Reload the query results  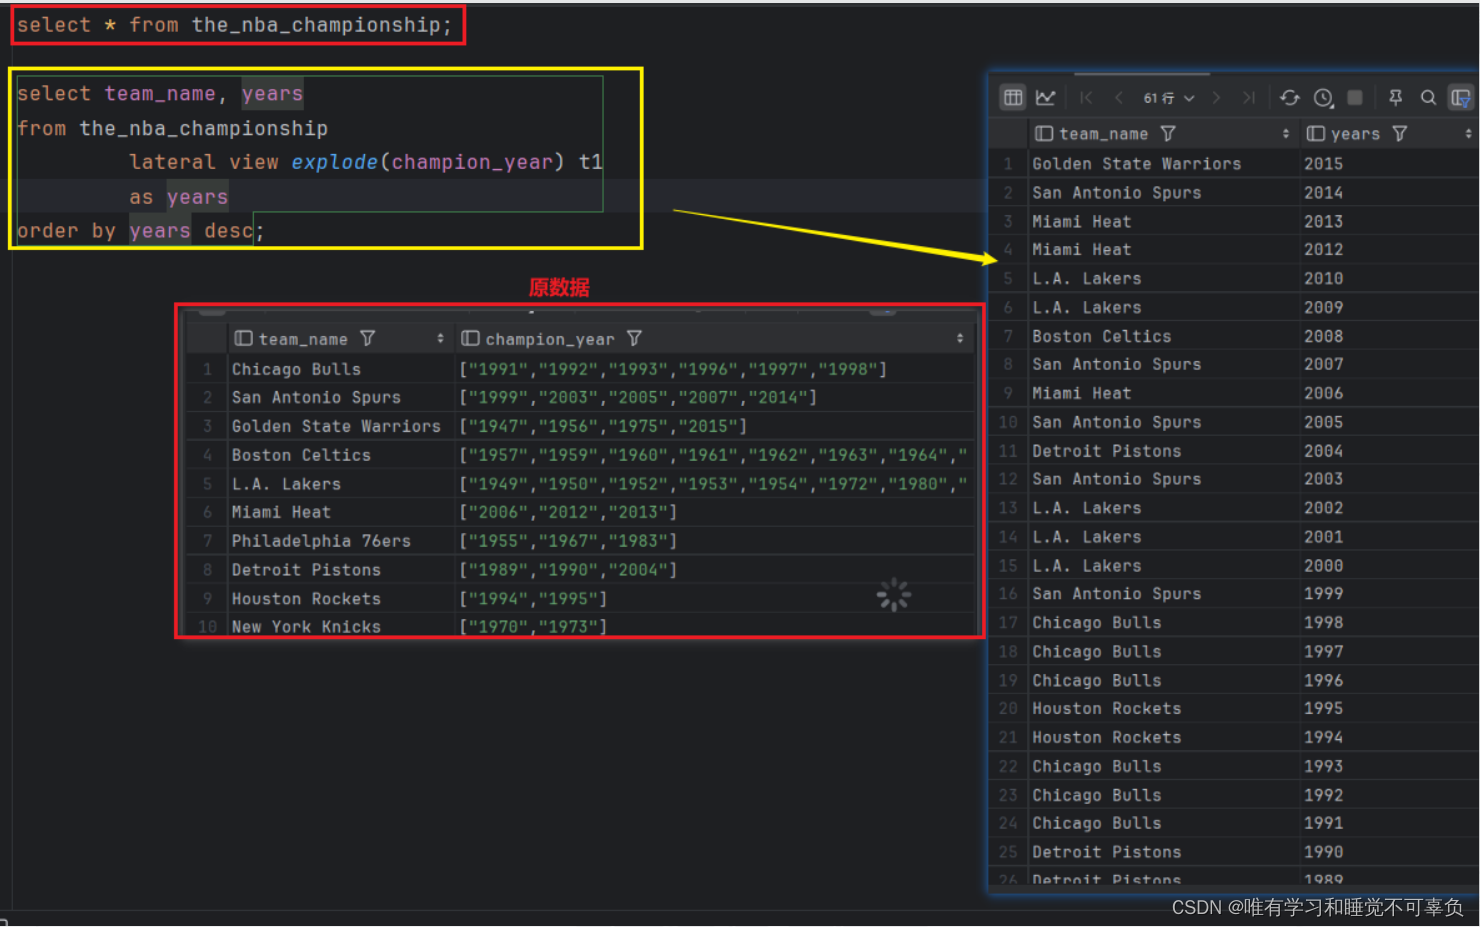click(x=1290, y=97)
